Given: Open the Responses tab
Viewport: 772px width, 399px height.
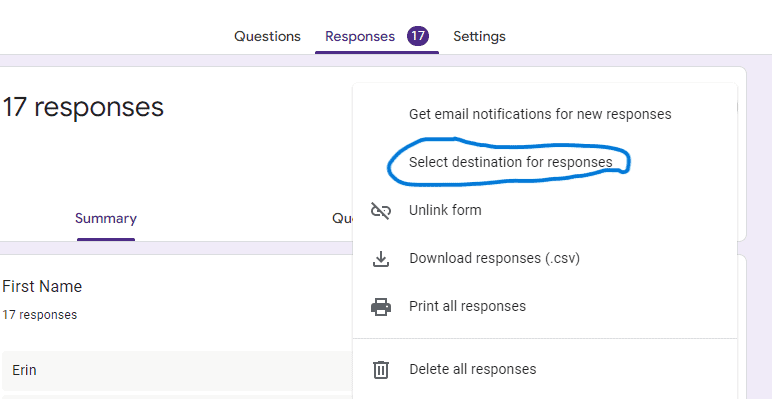Looking at the screenshot, I should pos(360,36).
